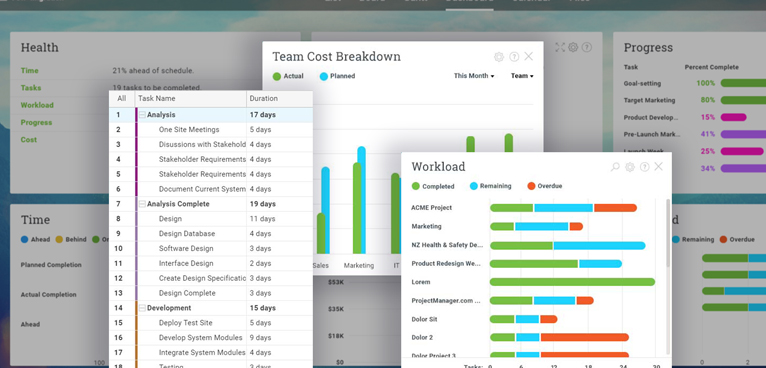Collapse the Analysis task group

click(x=142, y=115)
